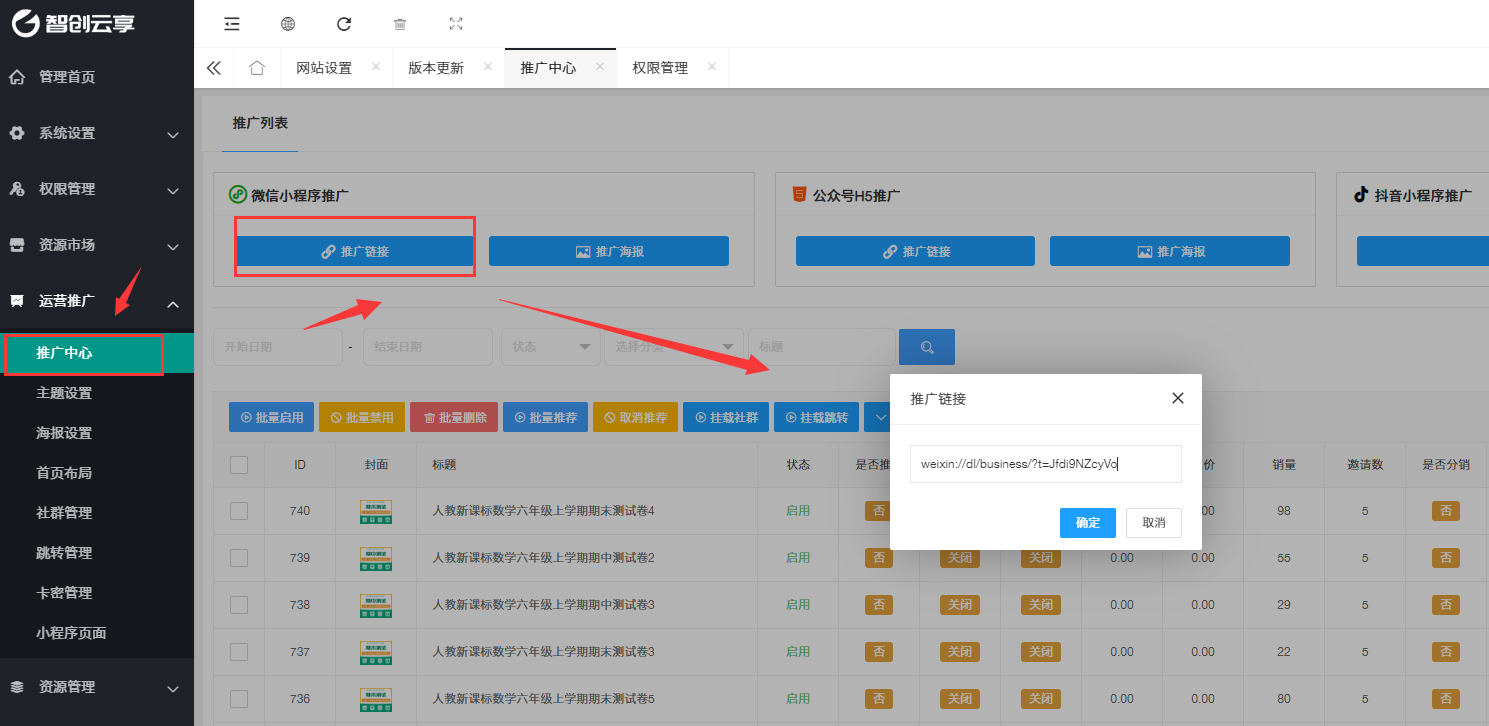Switch to the 版本更新 tab

click(x=436, y=68)
